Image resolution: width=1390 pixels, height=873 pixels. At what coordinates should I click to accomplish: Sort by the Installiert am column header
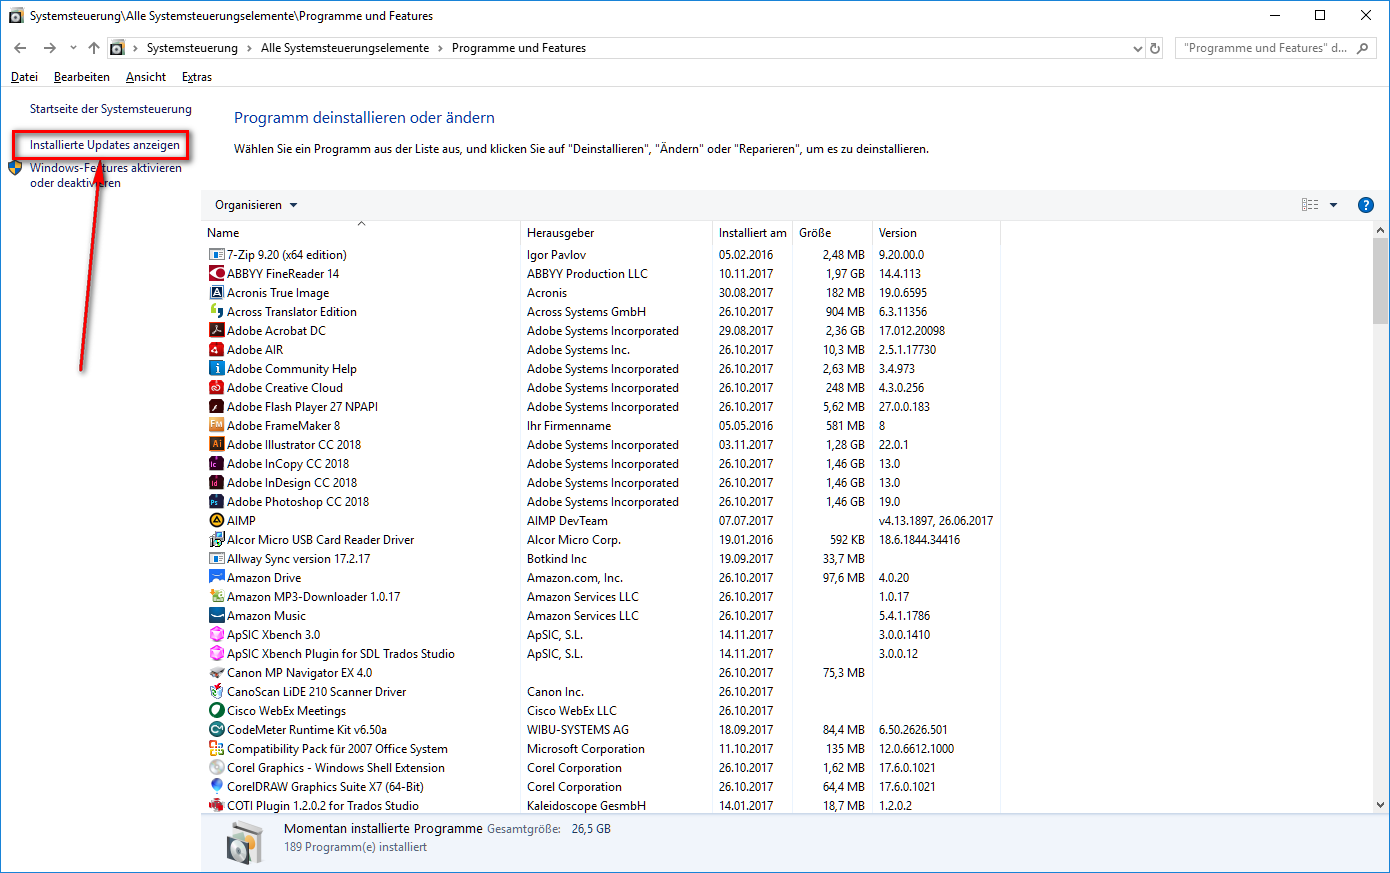tap(752, 232)
